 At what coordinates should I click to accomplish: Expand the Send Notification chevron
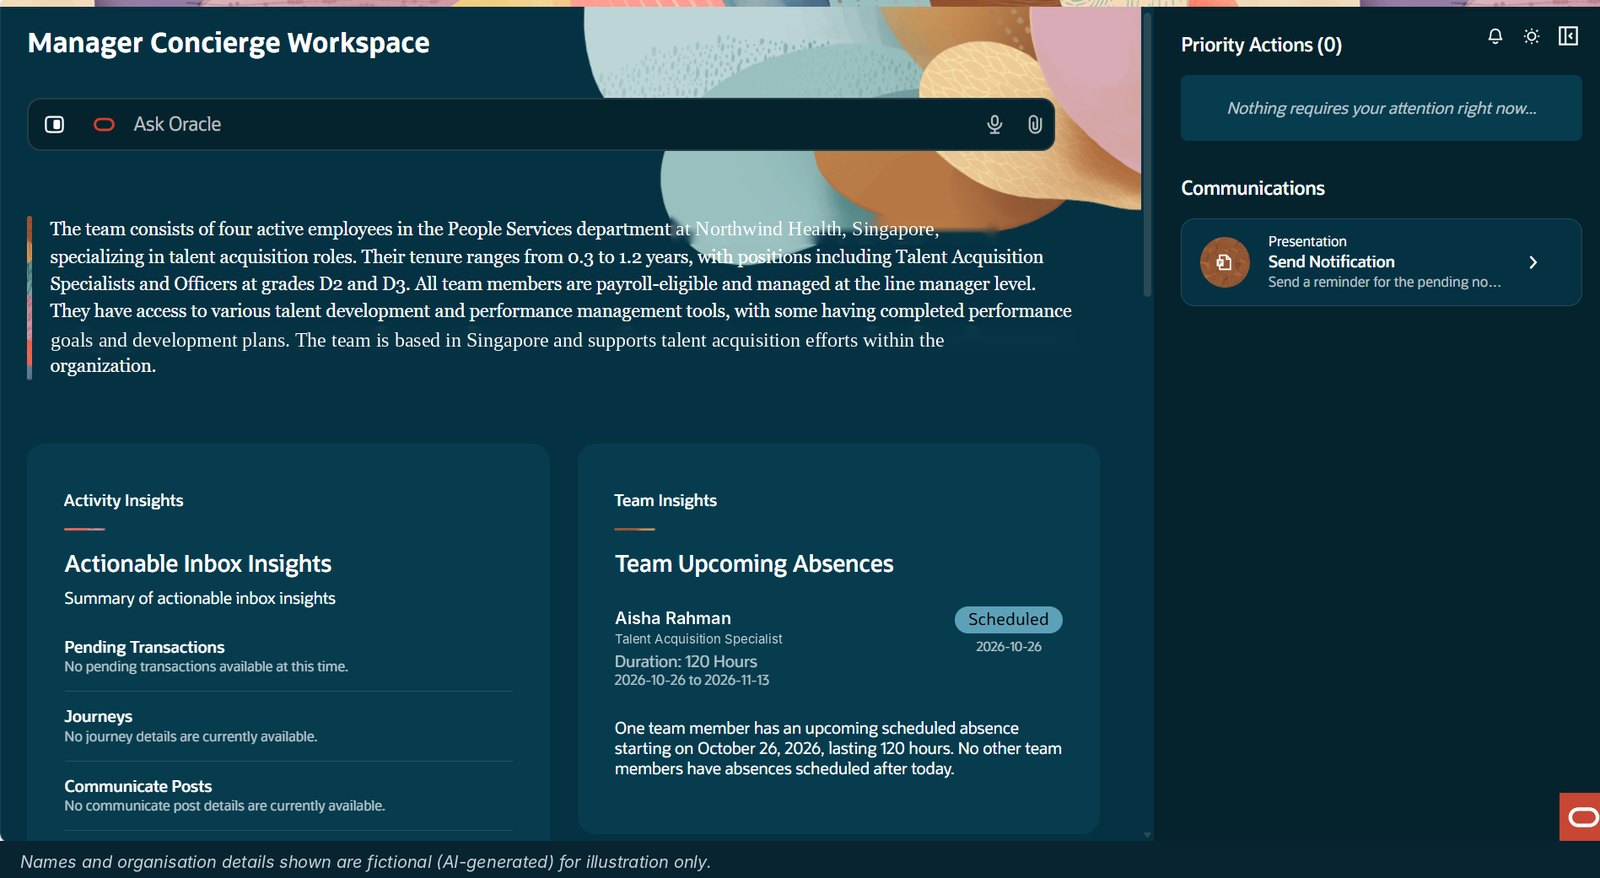pyautogui.click(x=1533, y=262)
